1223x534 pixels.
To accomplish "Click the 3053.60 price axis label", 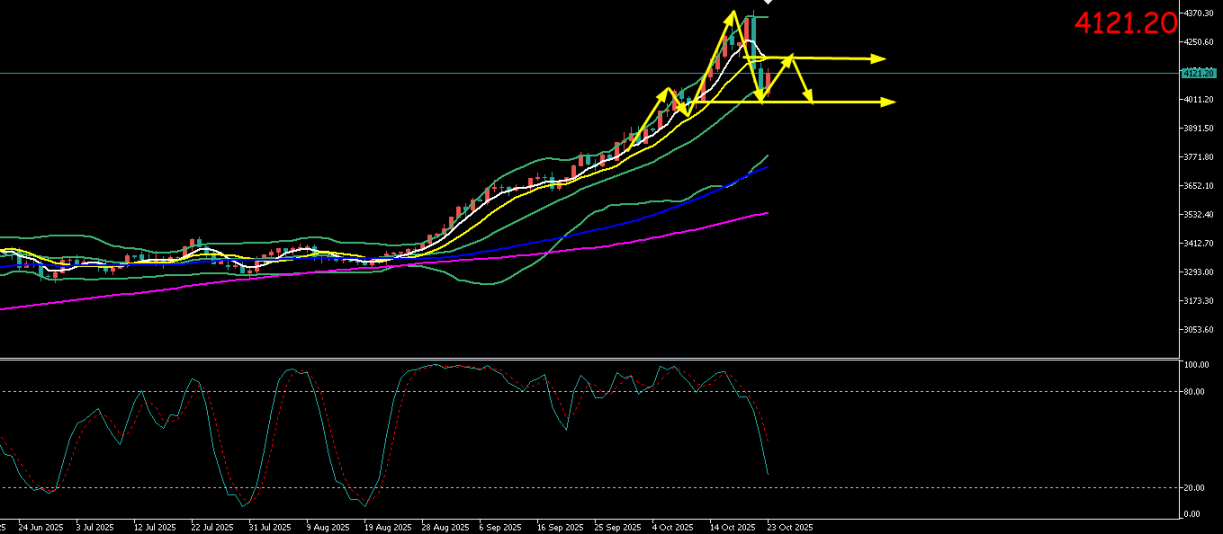I will (1199, 330).
